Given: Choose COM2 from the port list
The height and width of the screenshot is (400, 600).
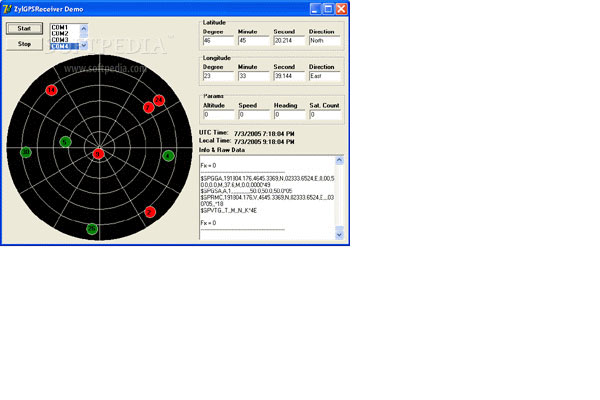Looking at the screenshot, I should click(x=61, y=33).
